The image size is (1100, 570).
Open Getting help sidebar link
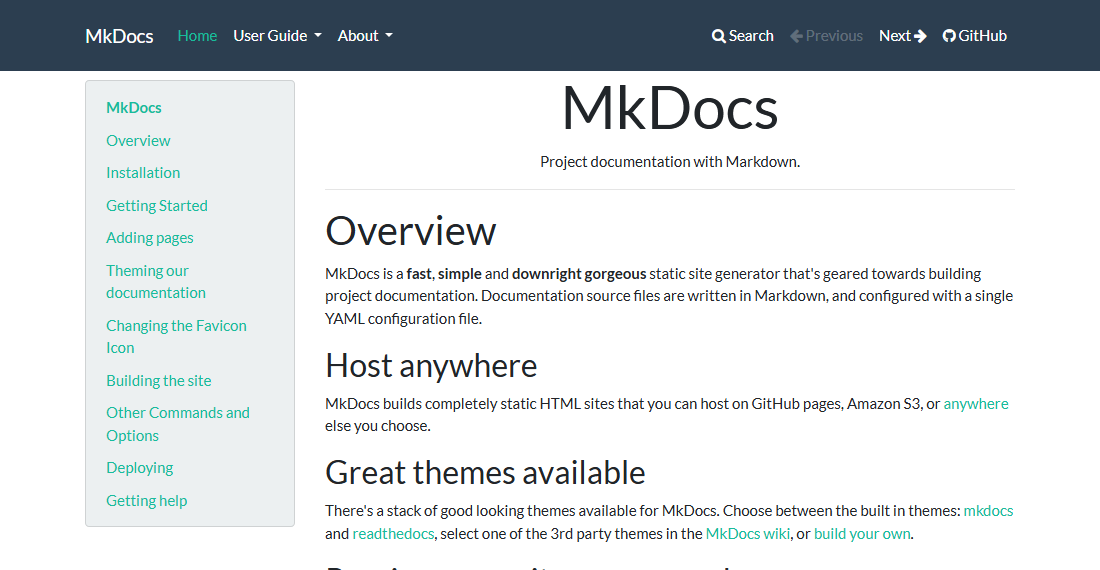[147, 501]
